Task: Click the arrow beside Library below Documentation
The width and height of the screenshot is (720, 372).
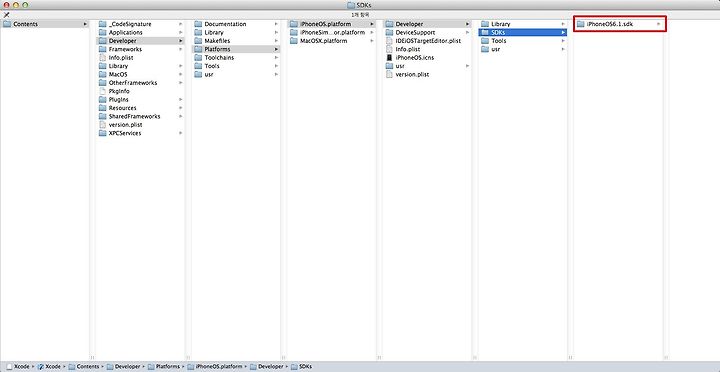Action: point(276,32)
